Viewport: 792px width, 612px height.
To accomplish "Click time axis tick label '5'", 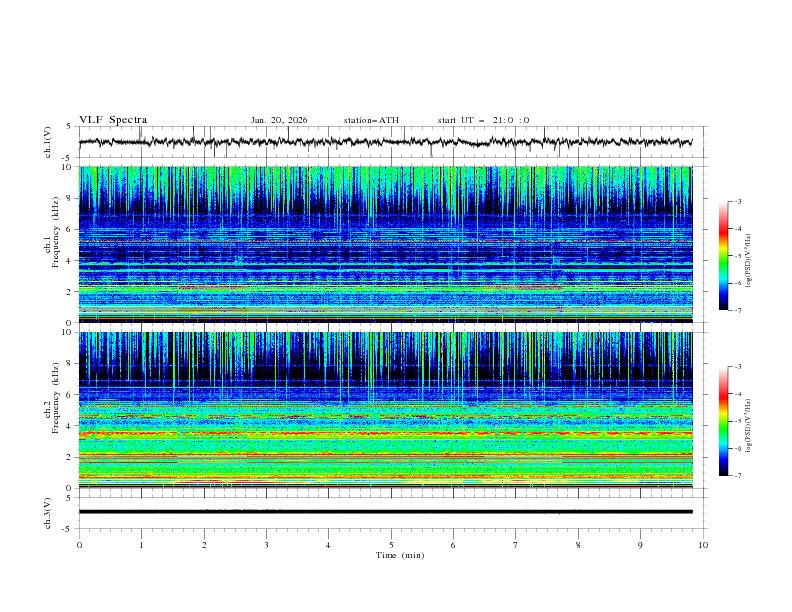I will pos(391,545).
